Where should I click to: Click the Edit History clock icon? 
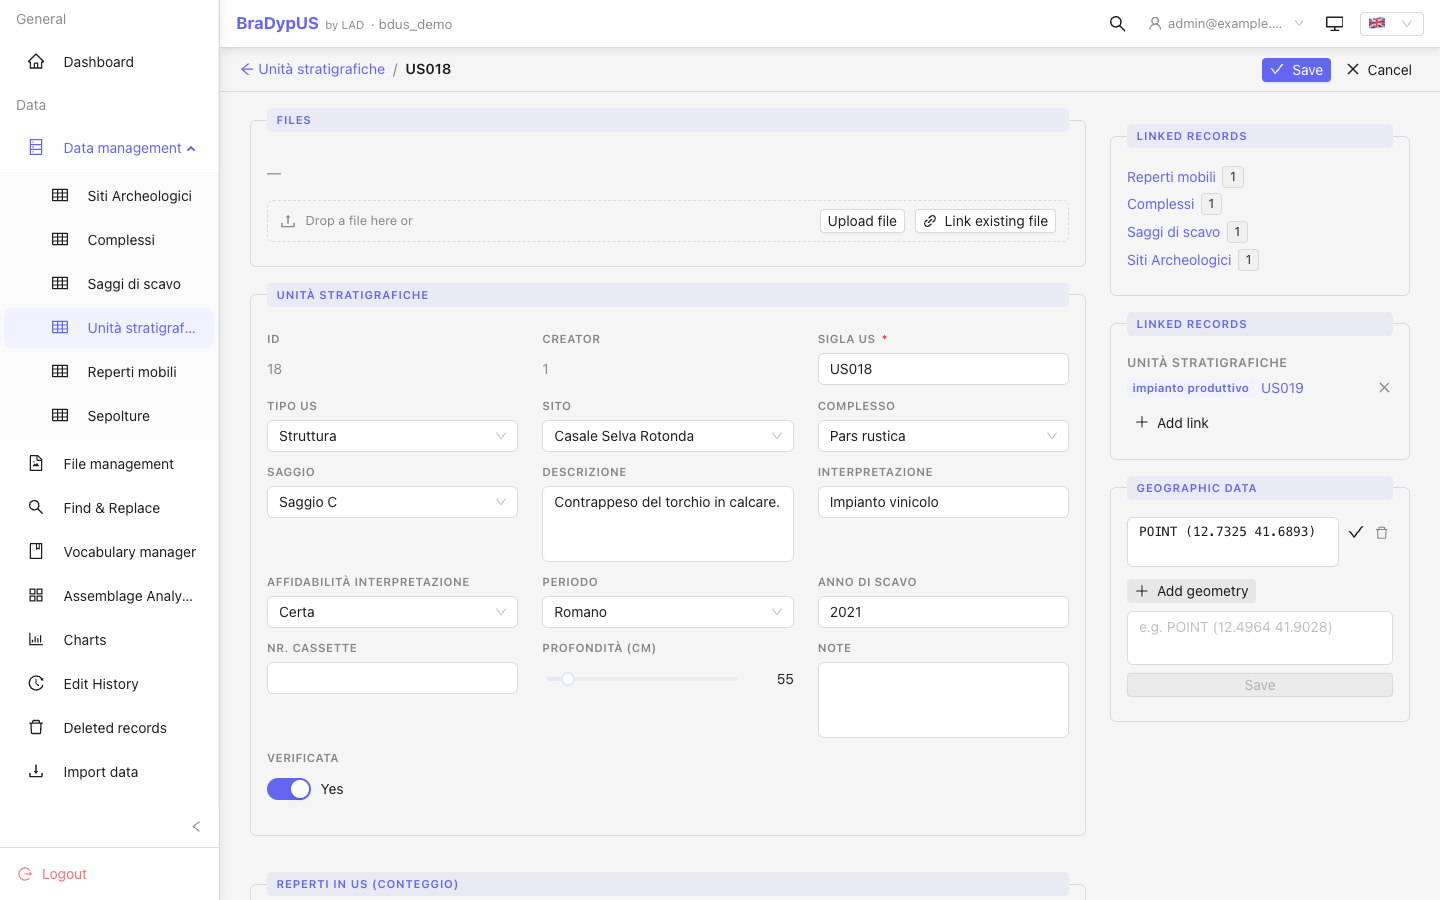point(36,683)
